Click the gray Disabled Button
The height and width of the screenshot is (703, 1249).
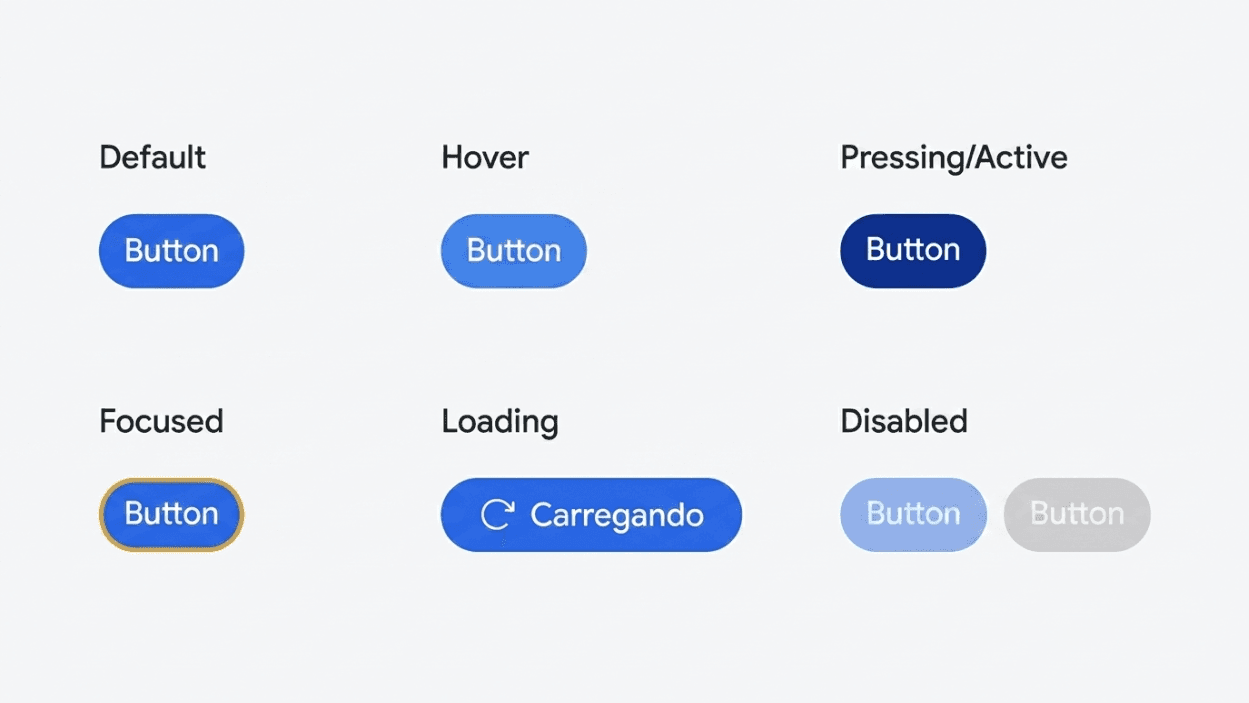(x=1077, y=514)
